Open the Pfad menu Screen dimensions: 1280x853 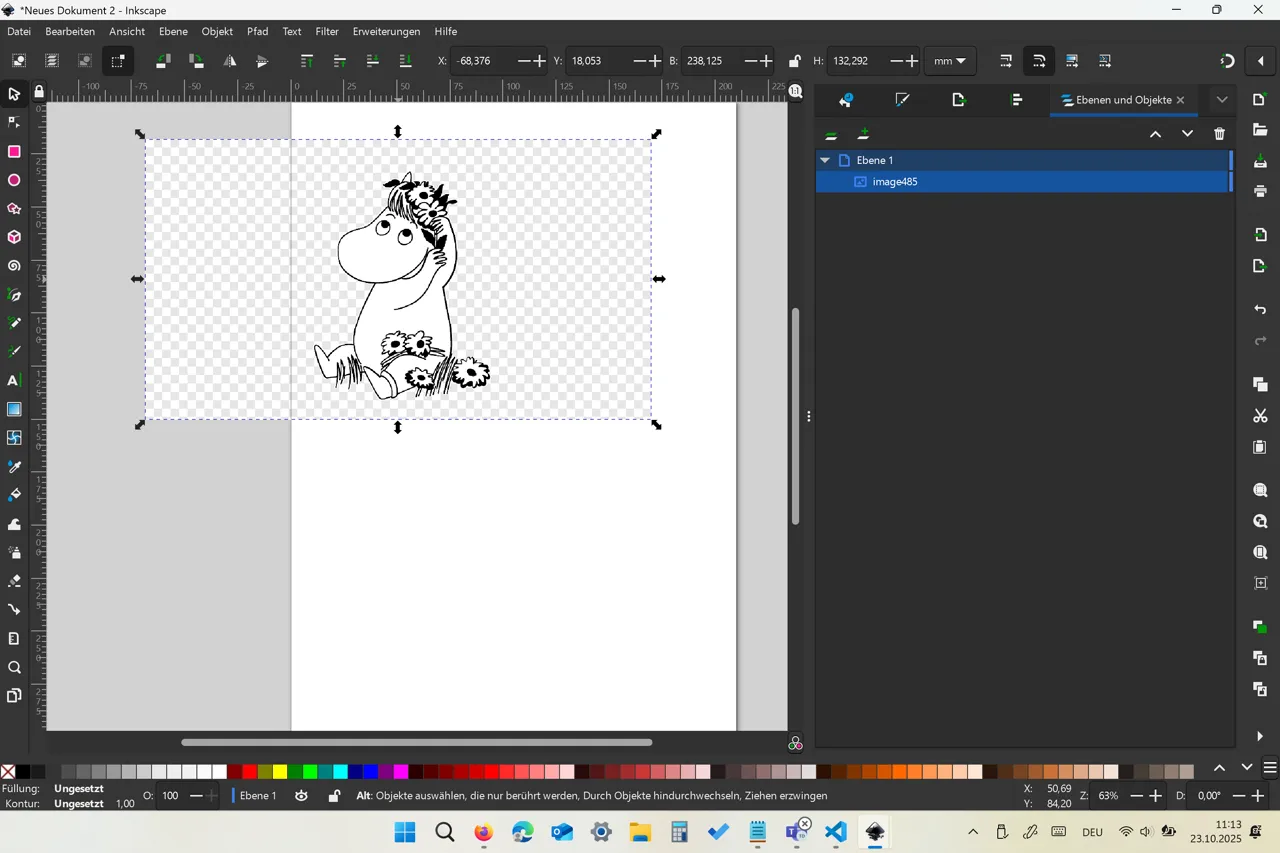[x=258, y=32]
